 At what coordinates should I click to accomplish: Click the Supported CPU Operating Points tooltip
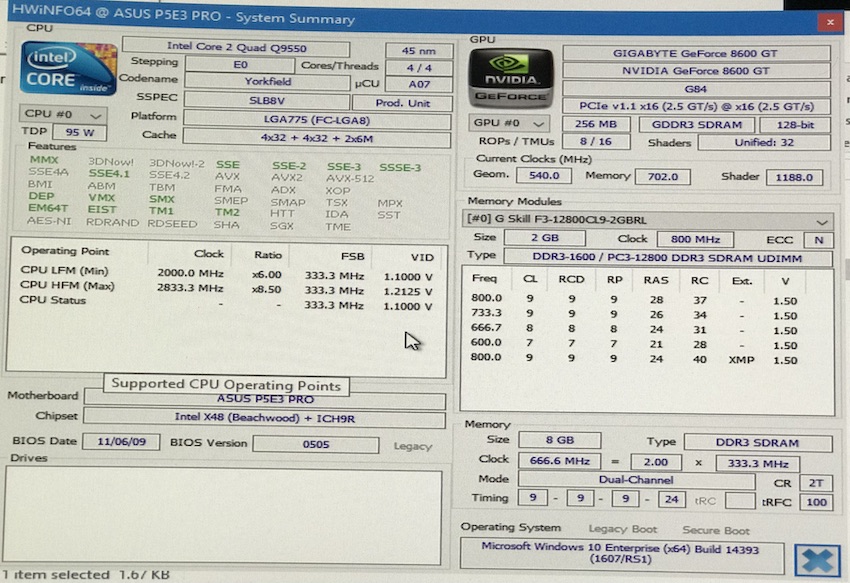226,385
